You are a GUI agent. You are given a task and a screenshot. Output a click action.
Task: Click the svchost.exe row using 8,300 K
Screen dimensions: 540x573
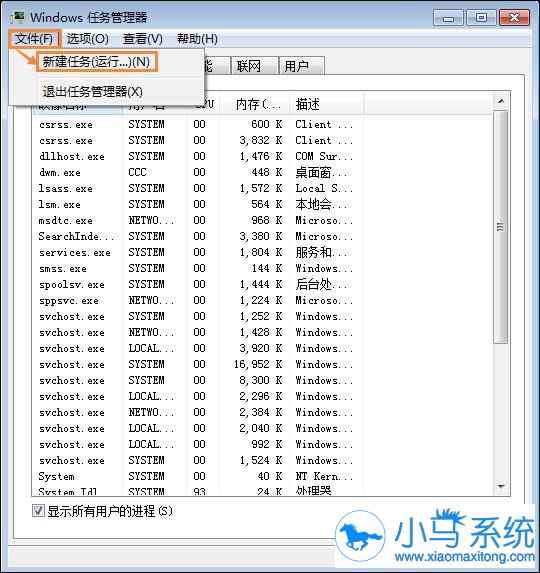pos(197,380)
